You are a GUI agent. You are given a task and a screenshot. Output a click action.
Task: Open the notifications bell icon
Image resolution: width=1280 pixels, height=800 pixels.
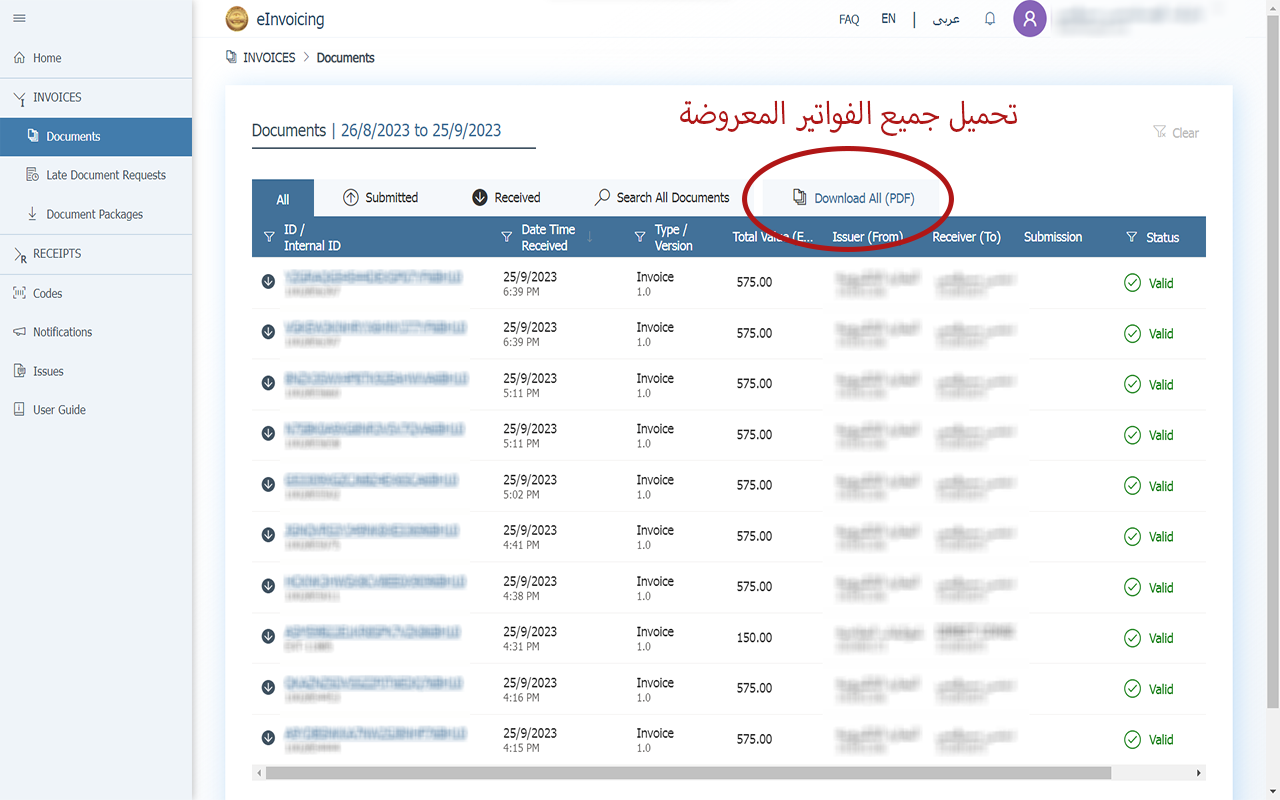coord(990,18)
